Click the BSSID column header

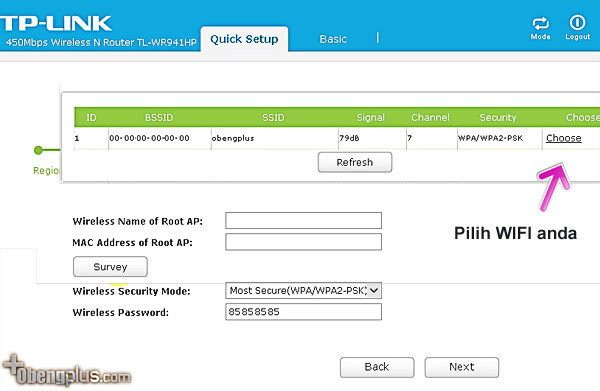(159, 117)
